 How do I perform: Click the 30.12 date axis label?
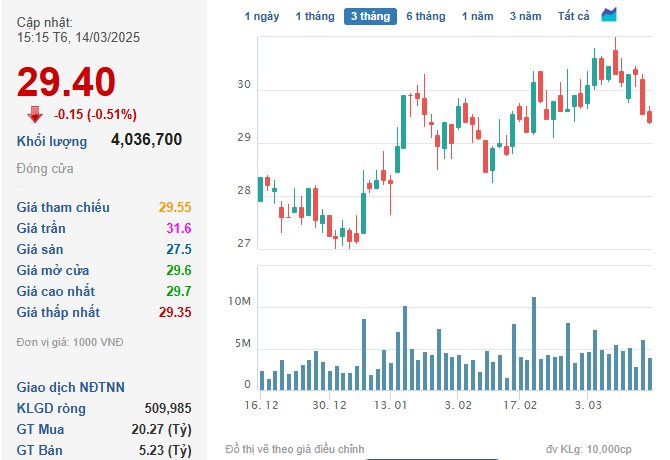coord(329,405)
